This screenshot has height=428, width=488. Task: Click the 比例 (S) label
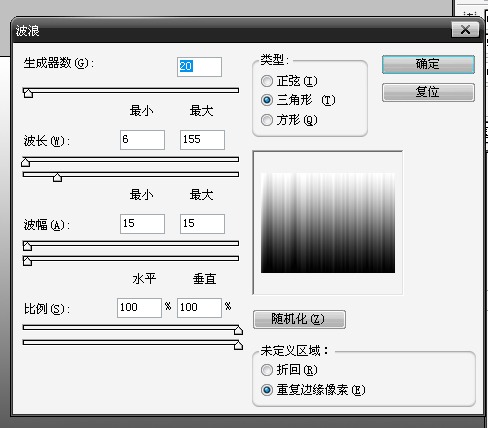tap(47, 309)
